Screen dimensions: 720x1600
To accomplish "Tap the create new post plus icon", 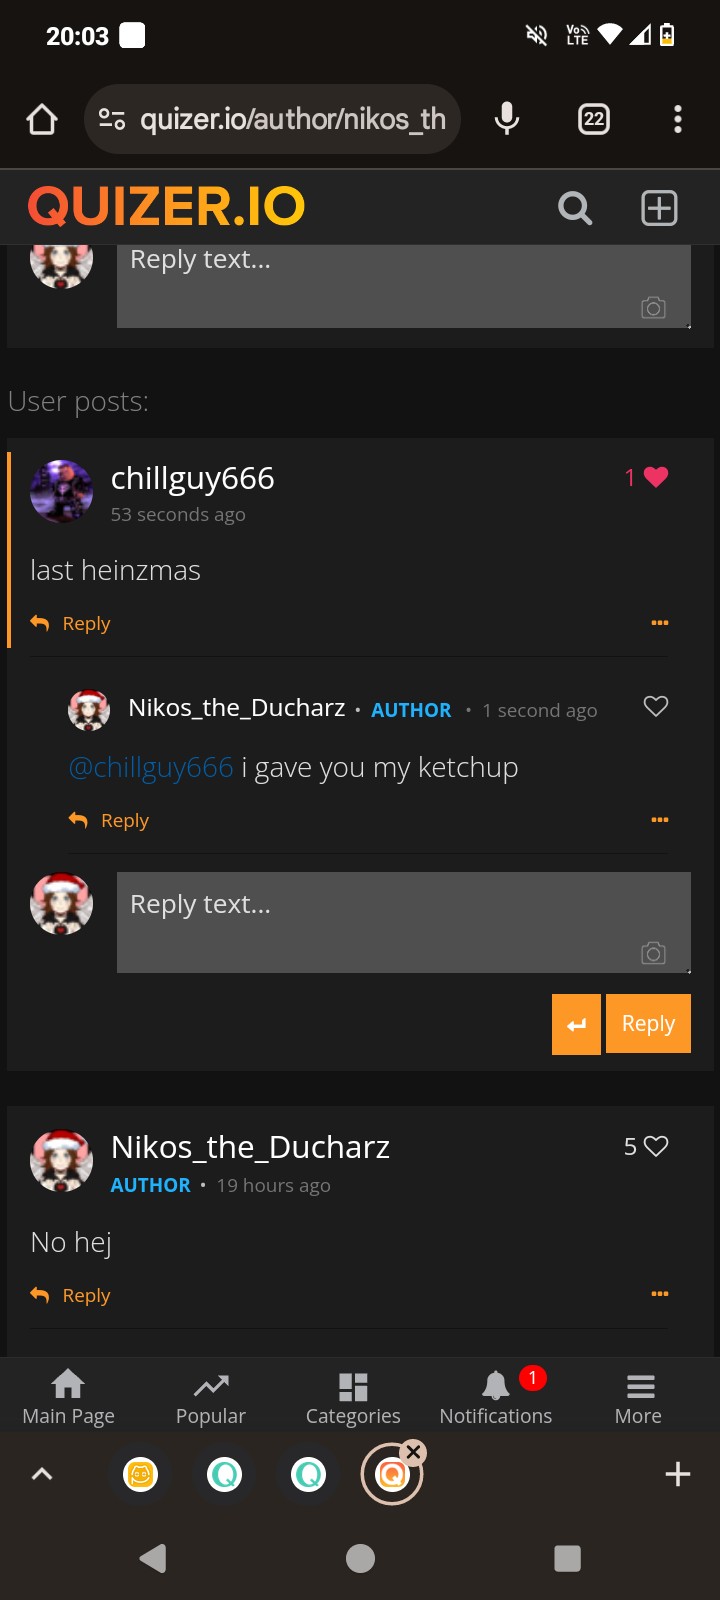I will [x=659, y=208].
